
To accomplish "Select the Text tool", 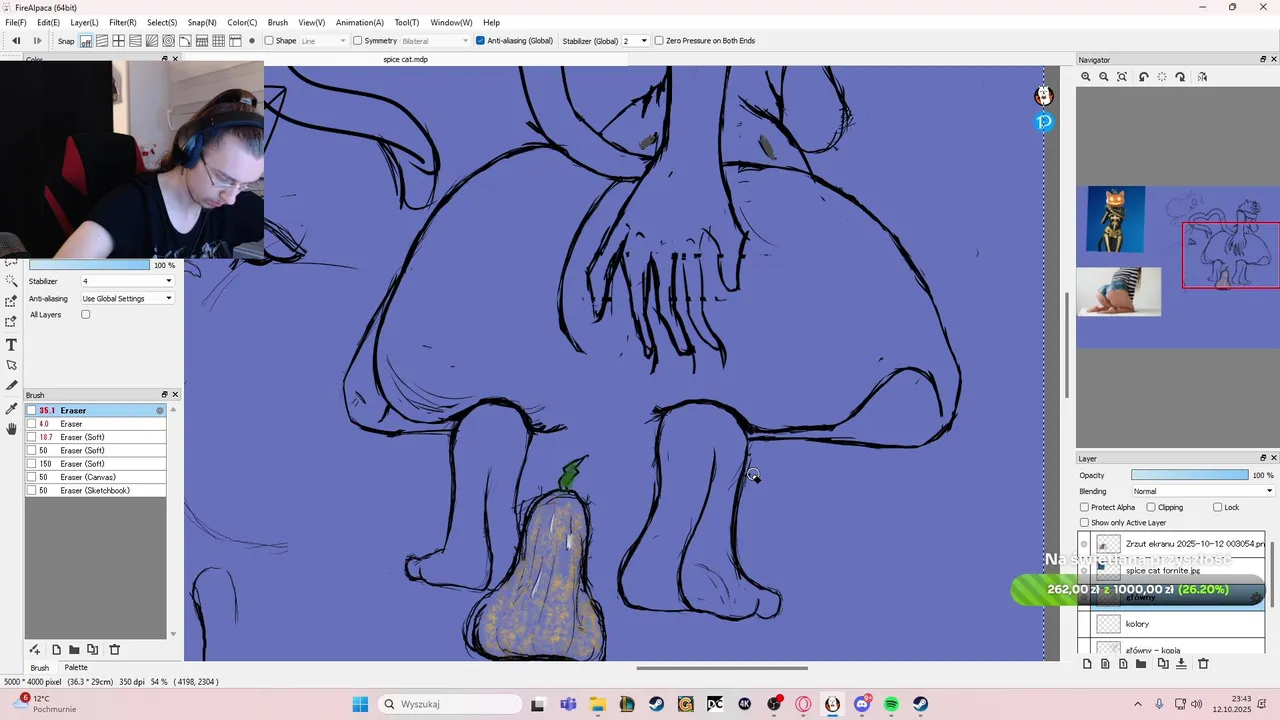I will click(11, 345).
